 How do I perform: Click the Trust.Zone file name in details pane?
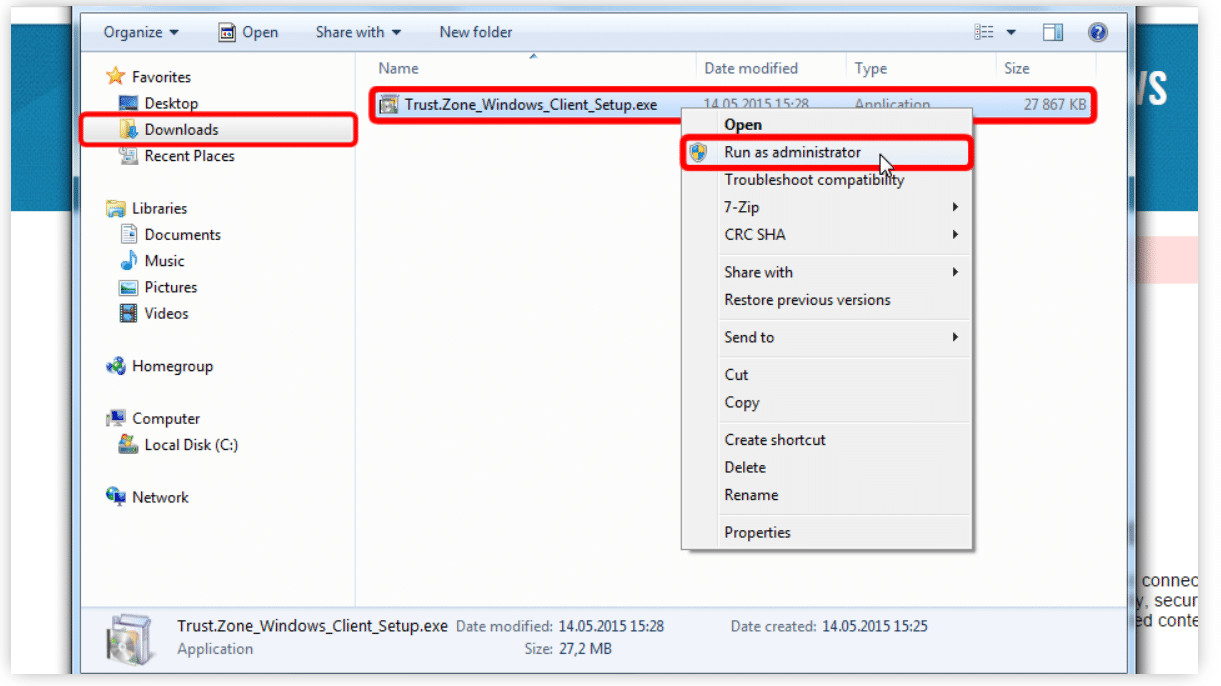[x=312, y=626]
